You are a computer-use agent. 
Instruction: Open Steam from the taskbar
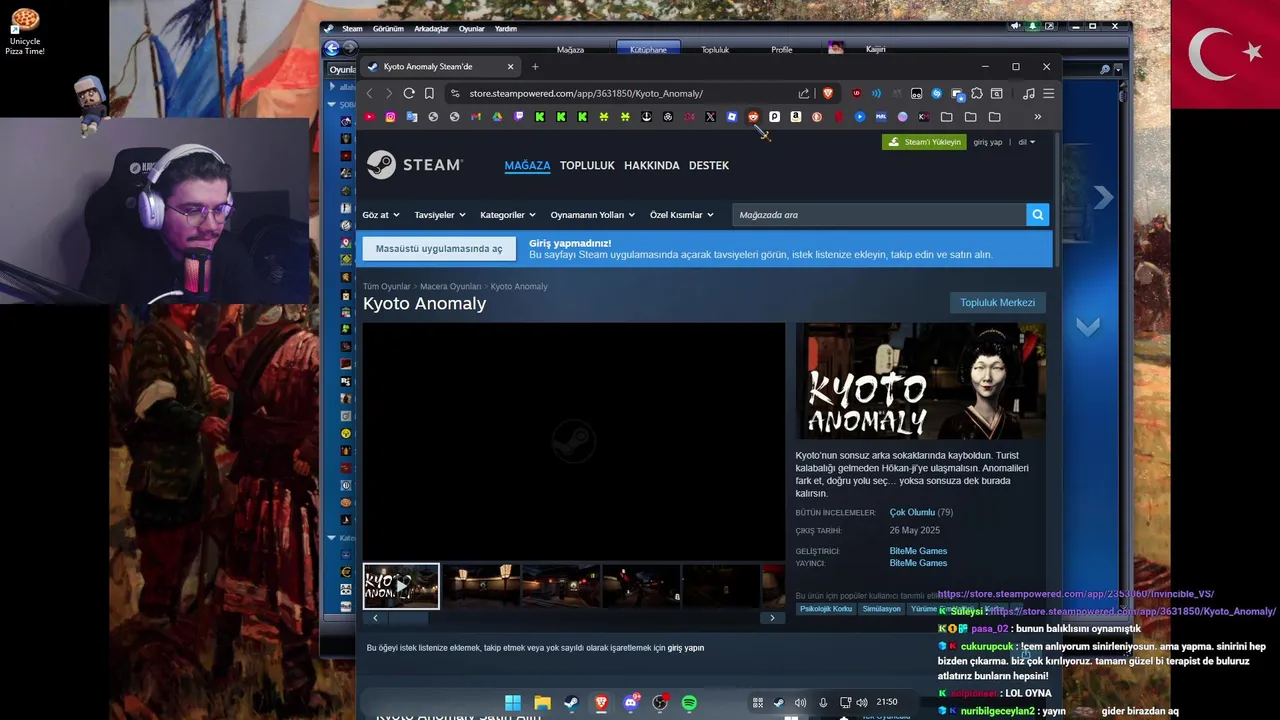click(x=571, y=703)
